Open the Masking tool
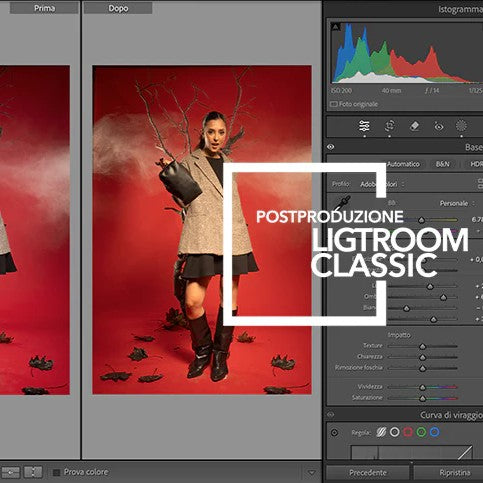Image resolution: width=483 pixels, height=483 pixels. coord(461,126)
